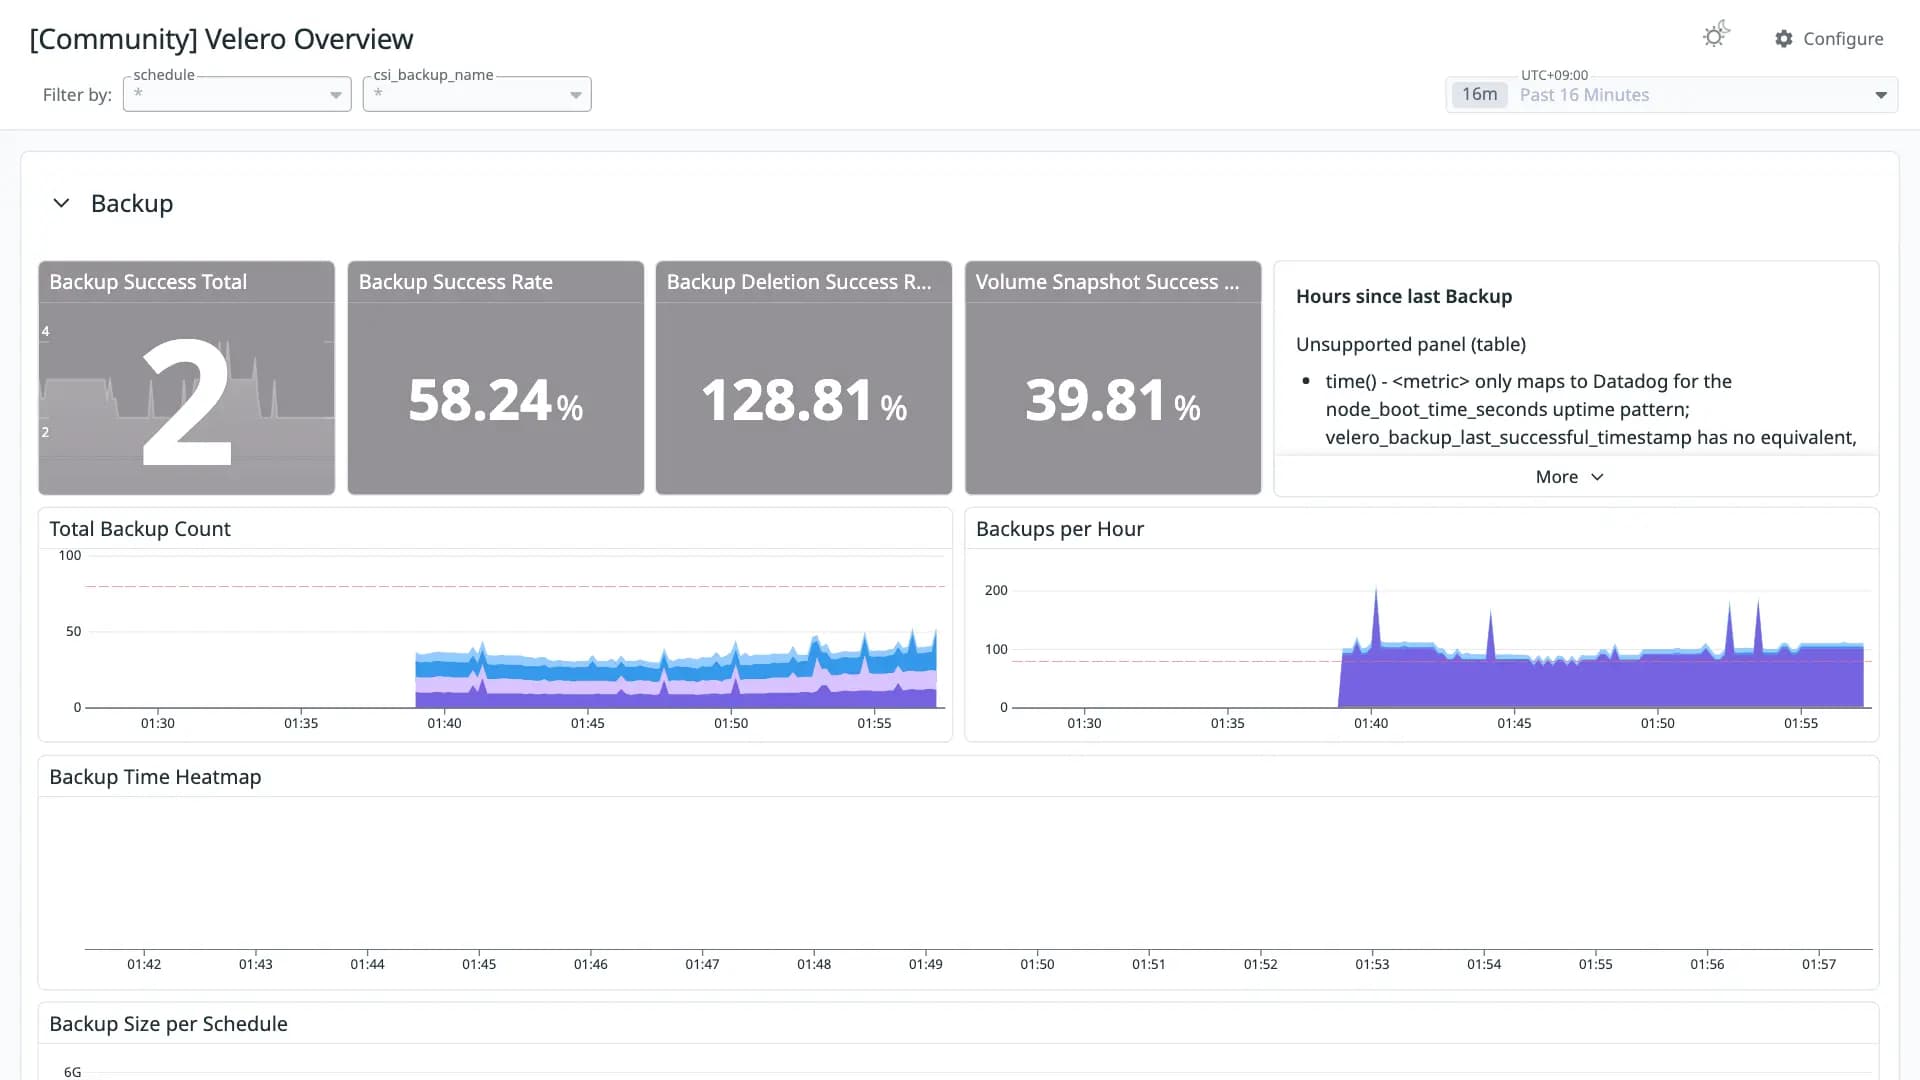Click the 58.24% success rate value
Screen dimensions: 1920x1080
tap(496, 400)
